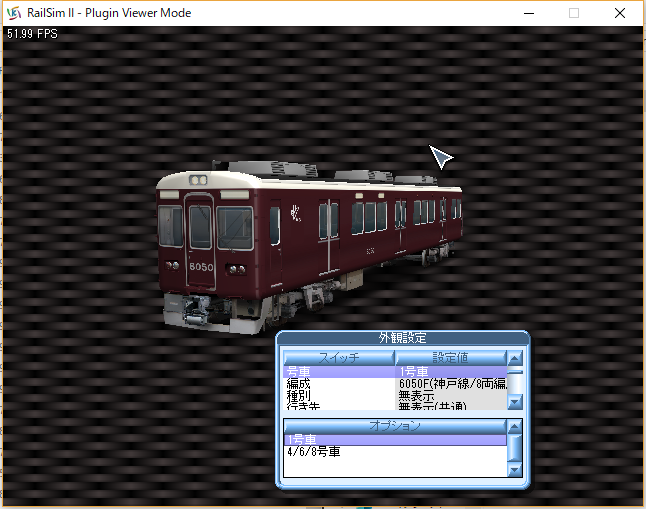The height and width of the screenshot is (509, 646).
Task: Click the スイッチ column header
Action: pyautogui.click(x=339, y=358)
